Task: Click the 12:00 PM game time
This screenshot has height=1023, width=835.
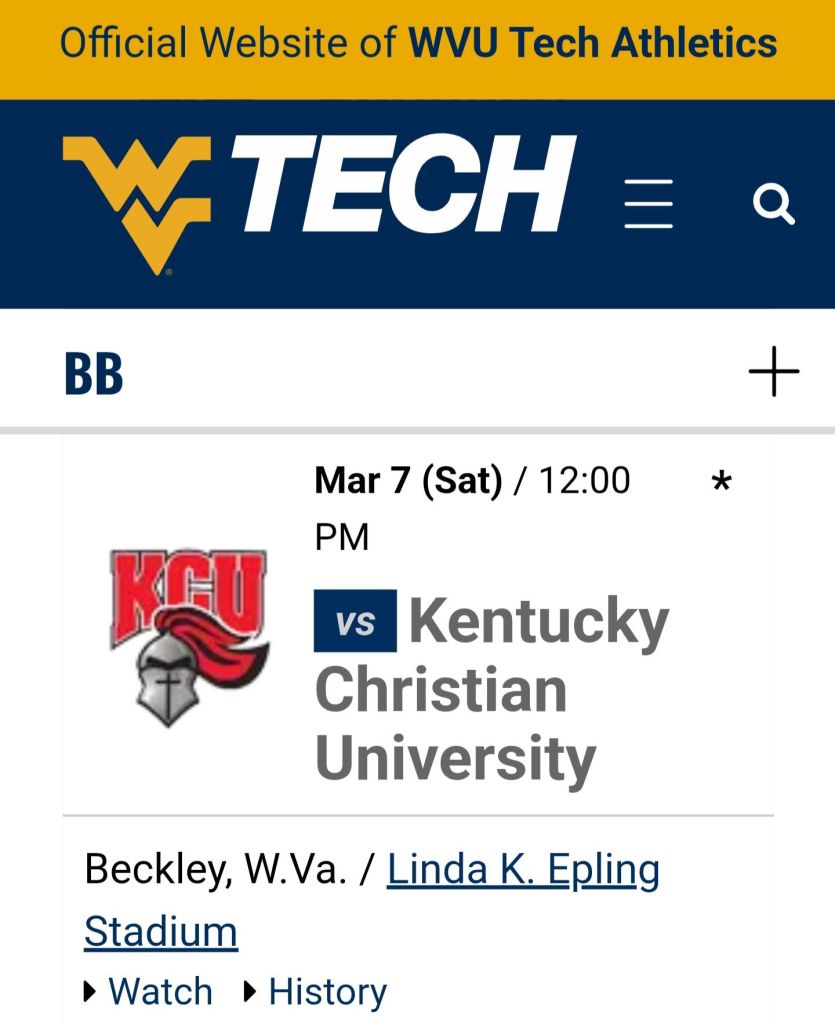Action: [x=585, y=481]
